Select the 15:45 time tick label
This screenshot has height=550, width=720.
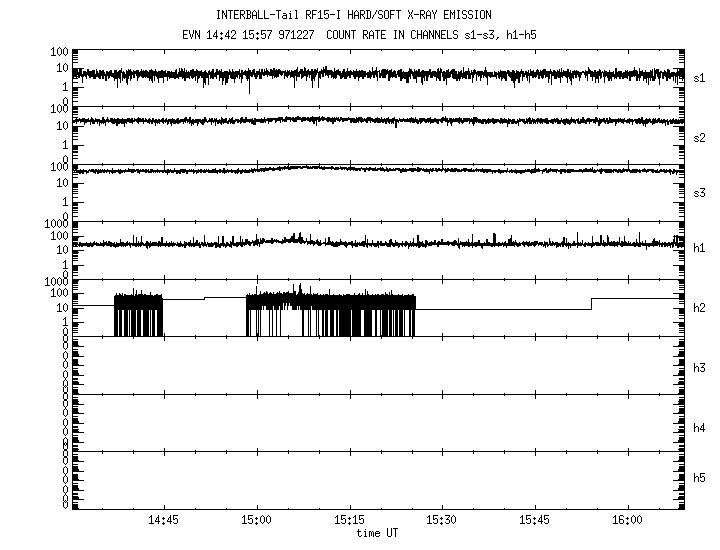[535, 521]
